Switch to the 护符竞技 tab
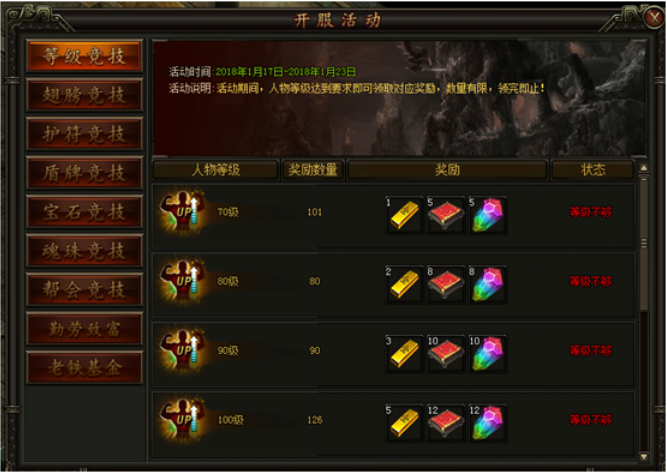The image size is (667, 473). pos(84,134)
